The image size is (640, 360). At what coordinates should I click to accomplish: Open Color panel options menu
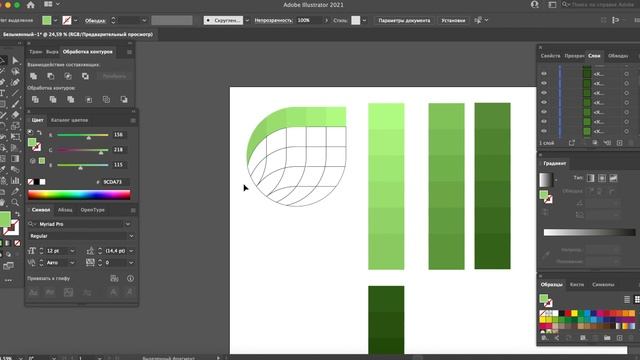[x=133, y=120]
